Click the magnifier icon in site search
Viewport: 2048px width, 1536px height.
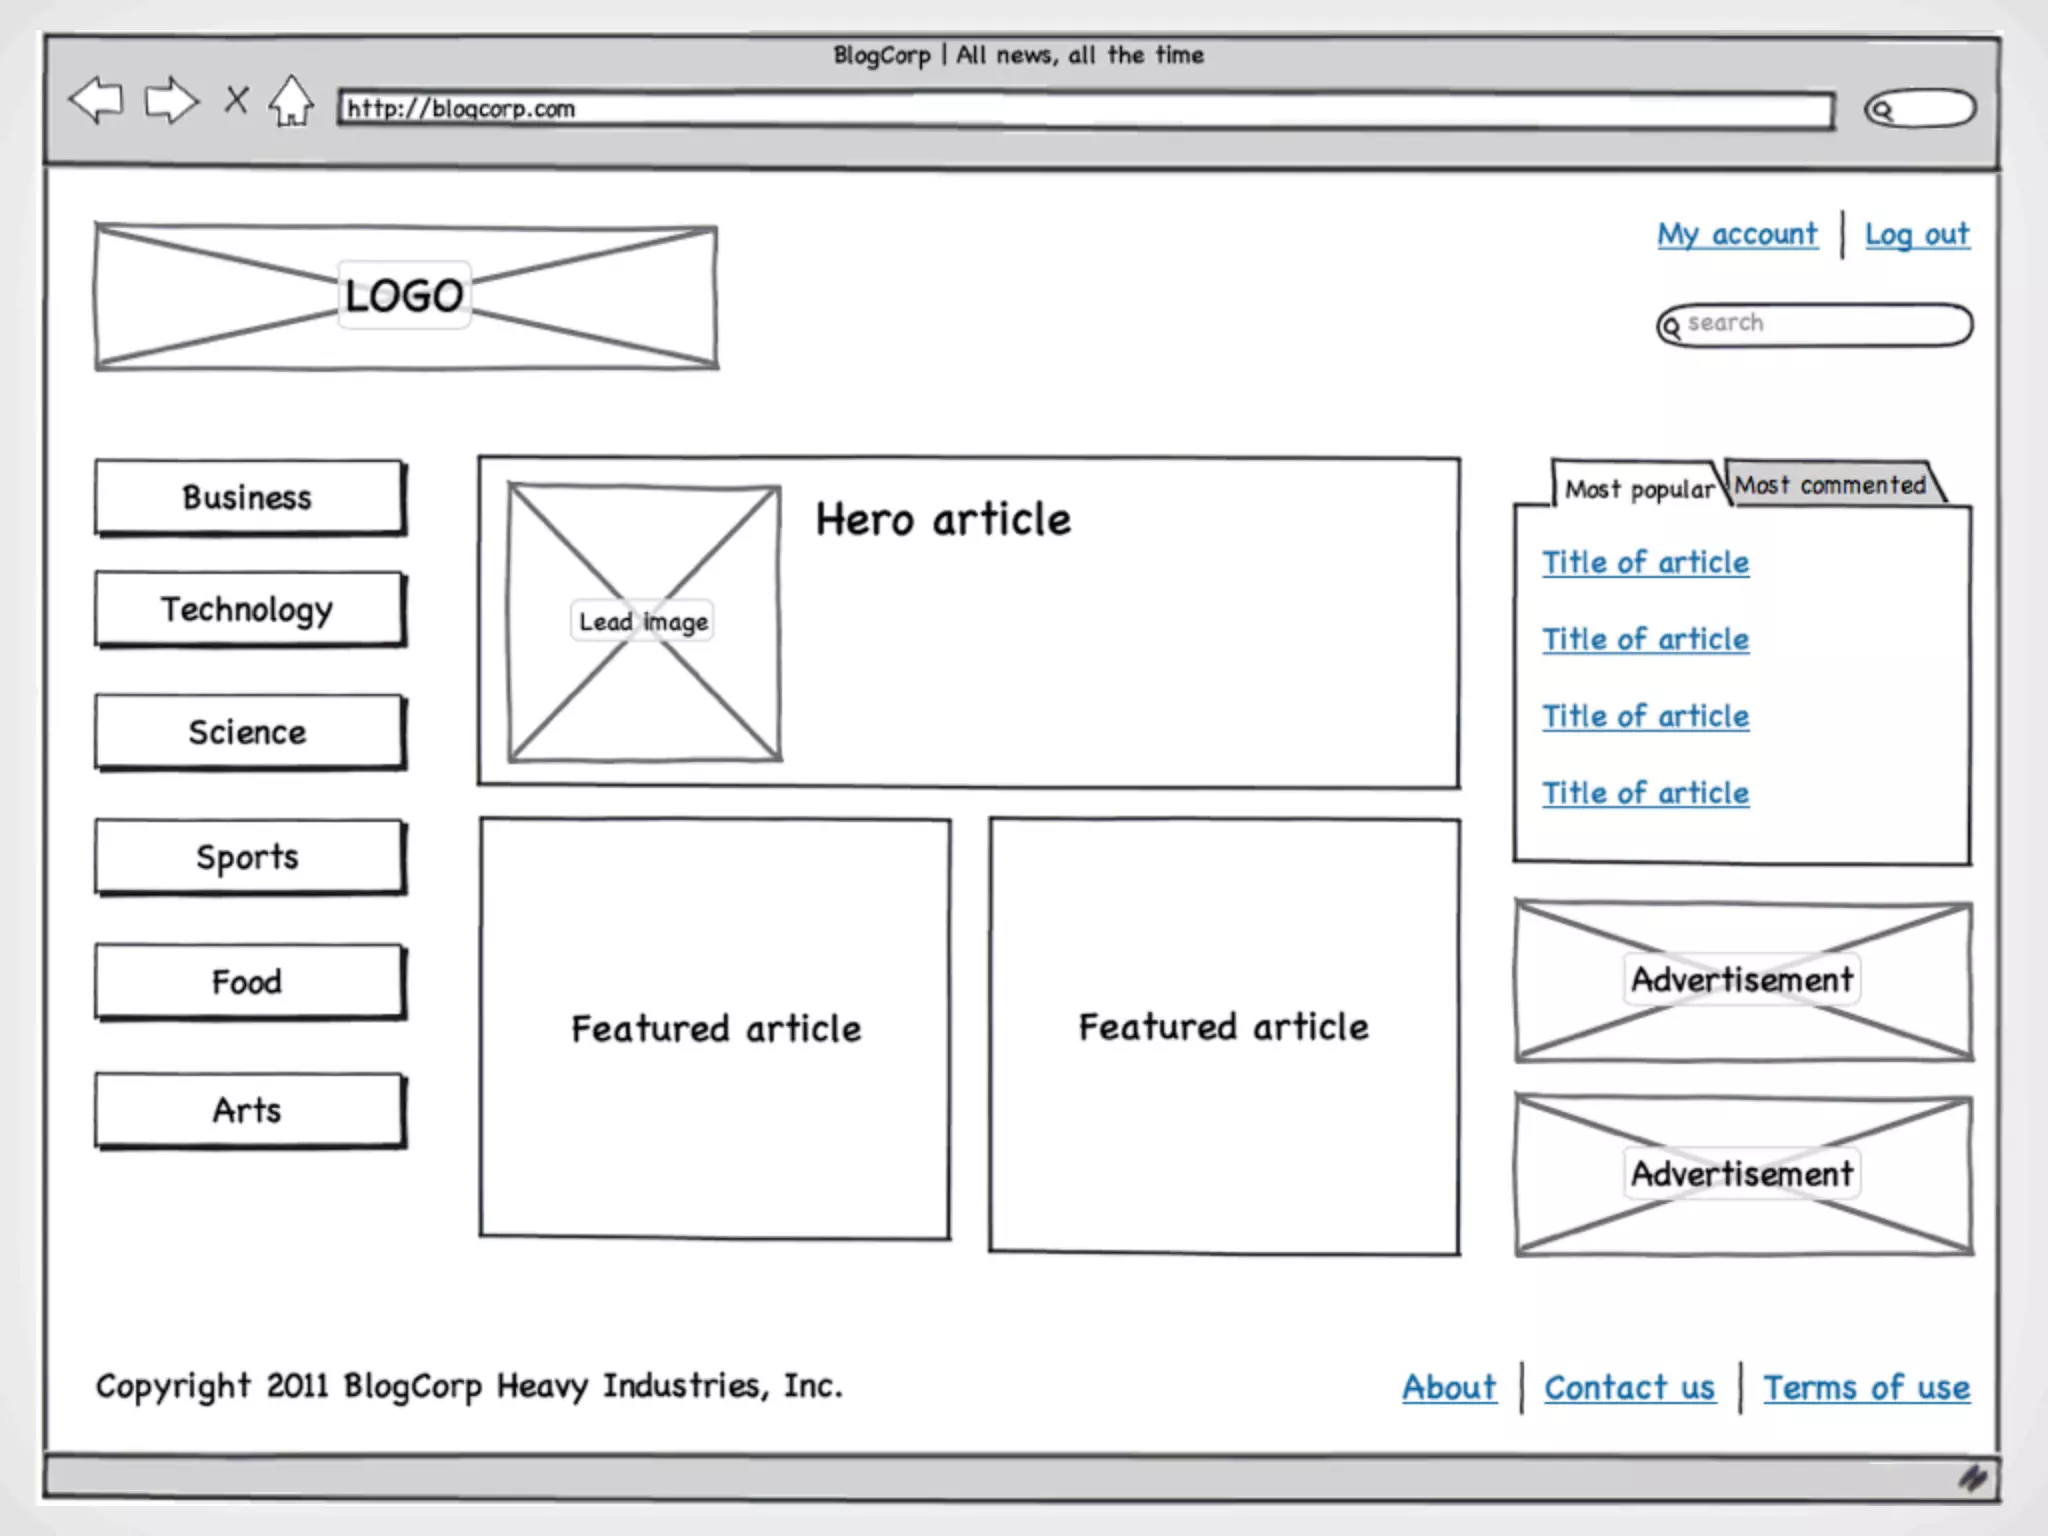point(1671,326)
